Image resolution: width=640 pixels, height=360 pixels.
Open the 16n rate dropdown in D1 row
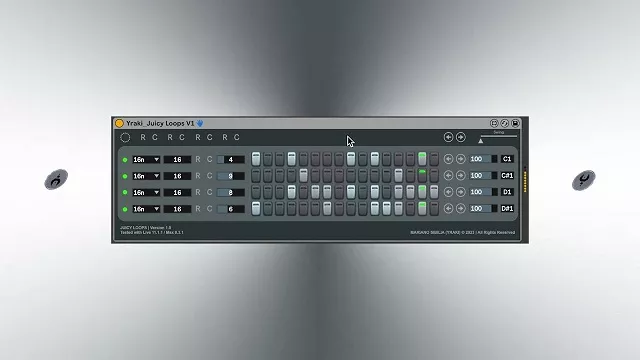click(x=146, y=192)
